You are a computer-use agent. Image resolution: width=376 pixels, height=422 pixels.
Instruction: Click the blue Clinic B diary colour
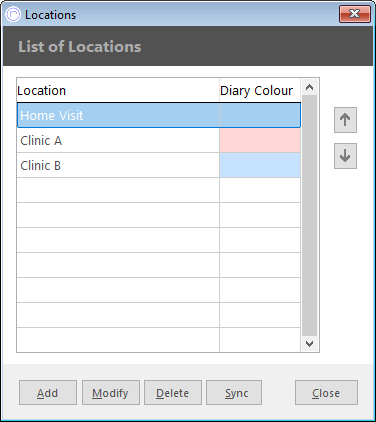260,165
